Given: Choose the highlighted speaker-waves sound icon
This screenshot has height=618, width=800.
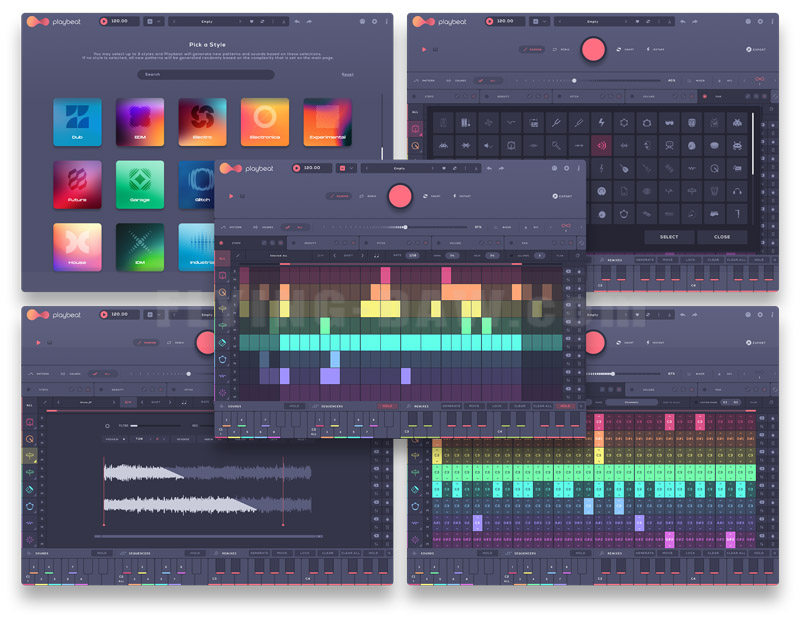Looking at the screenshot, I should [601, 145].
